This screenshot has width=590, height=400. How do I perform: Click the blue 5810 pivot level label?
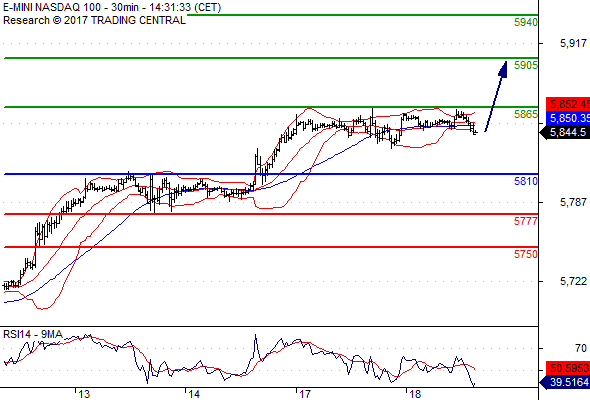point(526,181)
